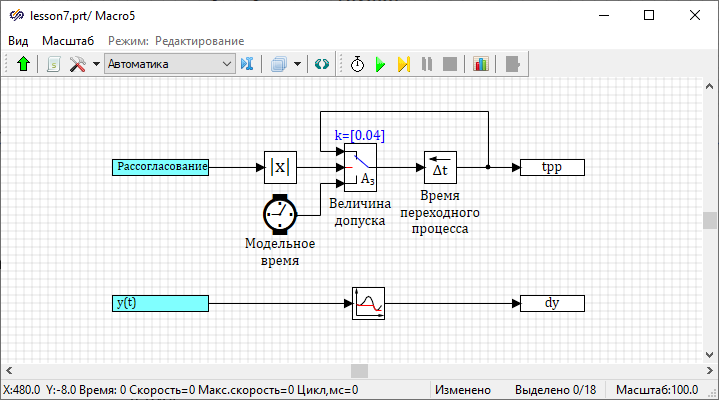Screen dimensions: 719x400
Task: Open the Автоматика library combo box
Action: click(x=169, y=64)
